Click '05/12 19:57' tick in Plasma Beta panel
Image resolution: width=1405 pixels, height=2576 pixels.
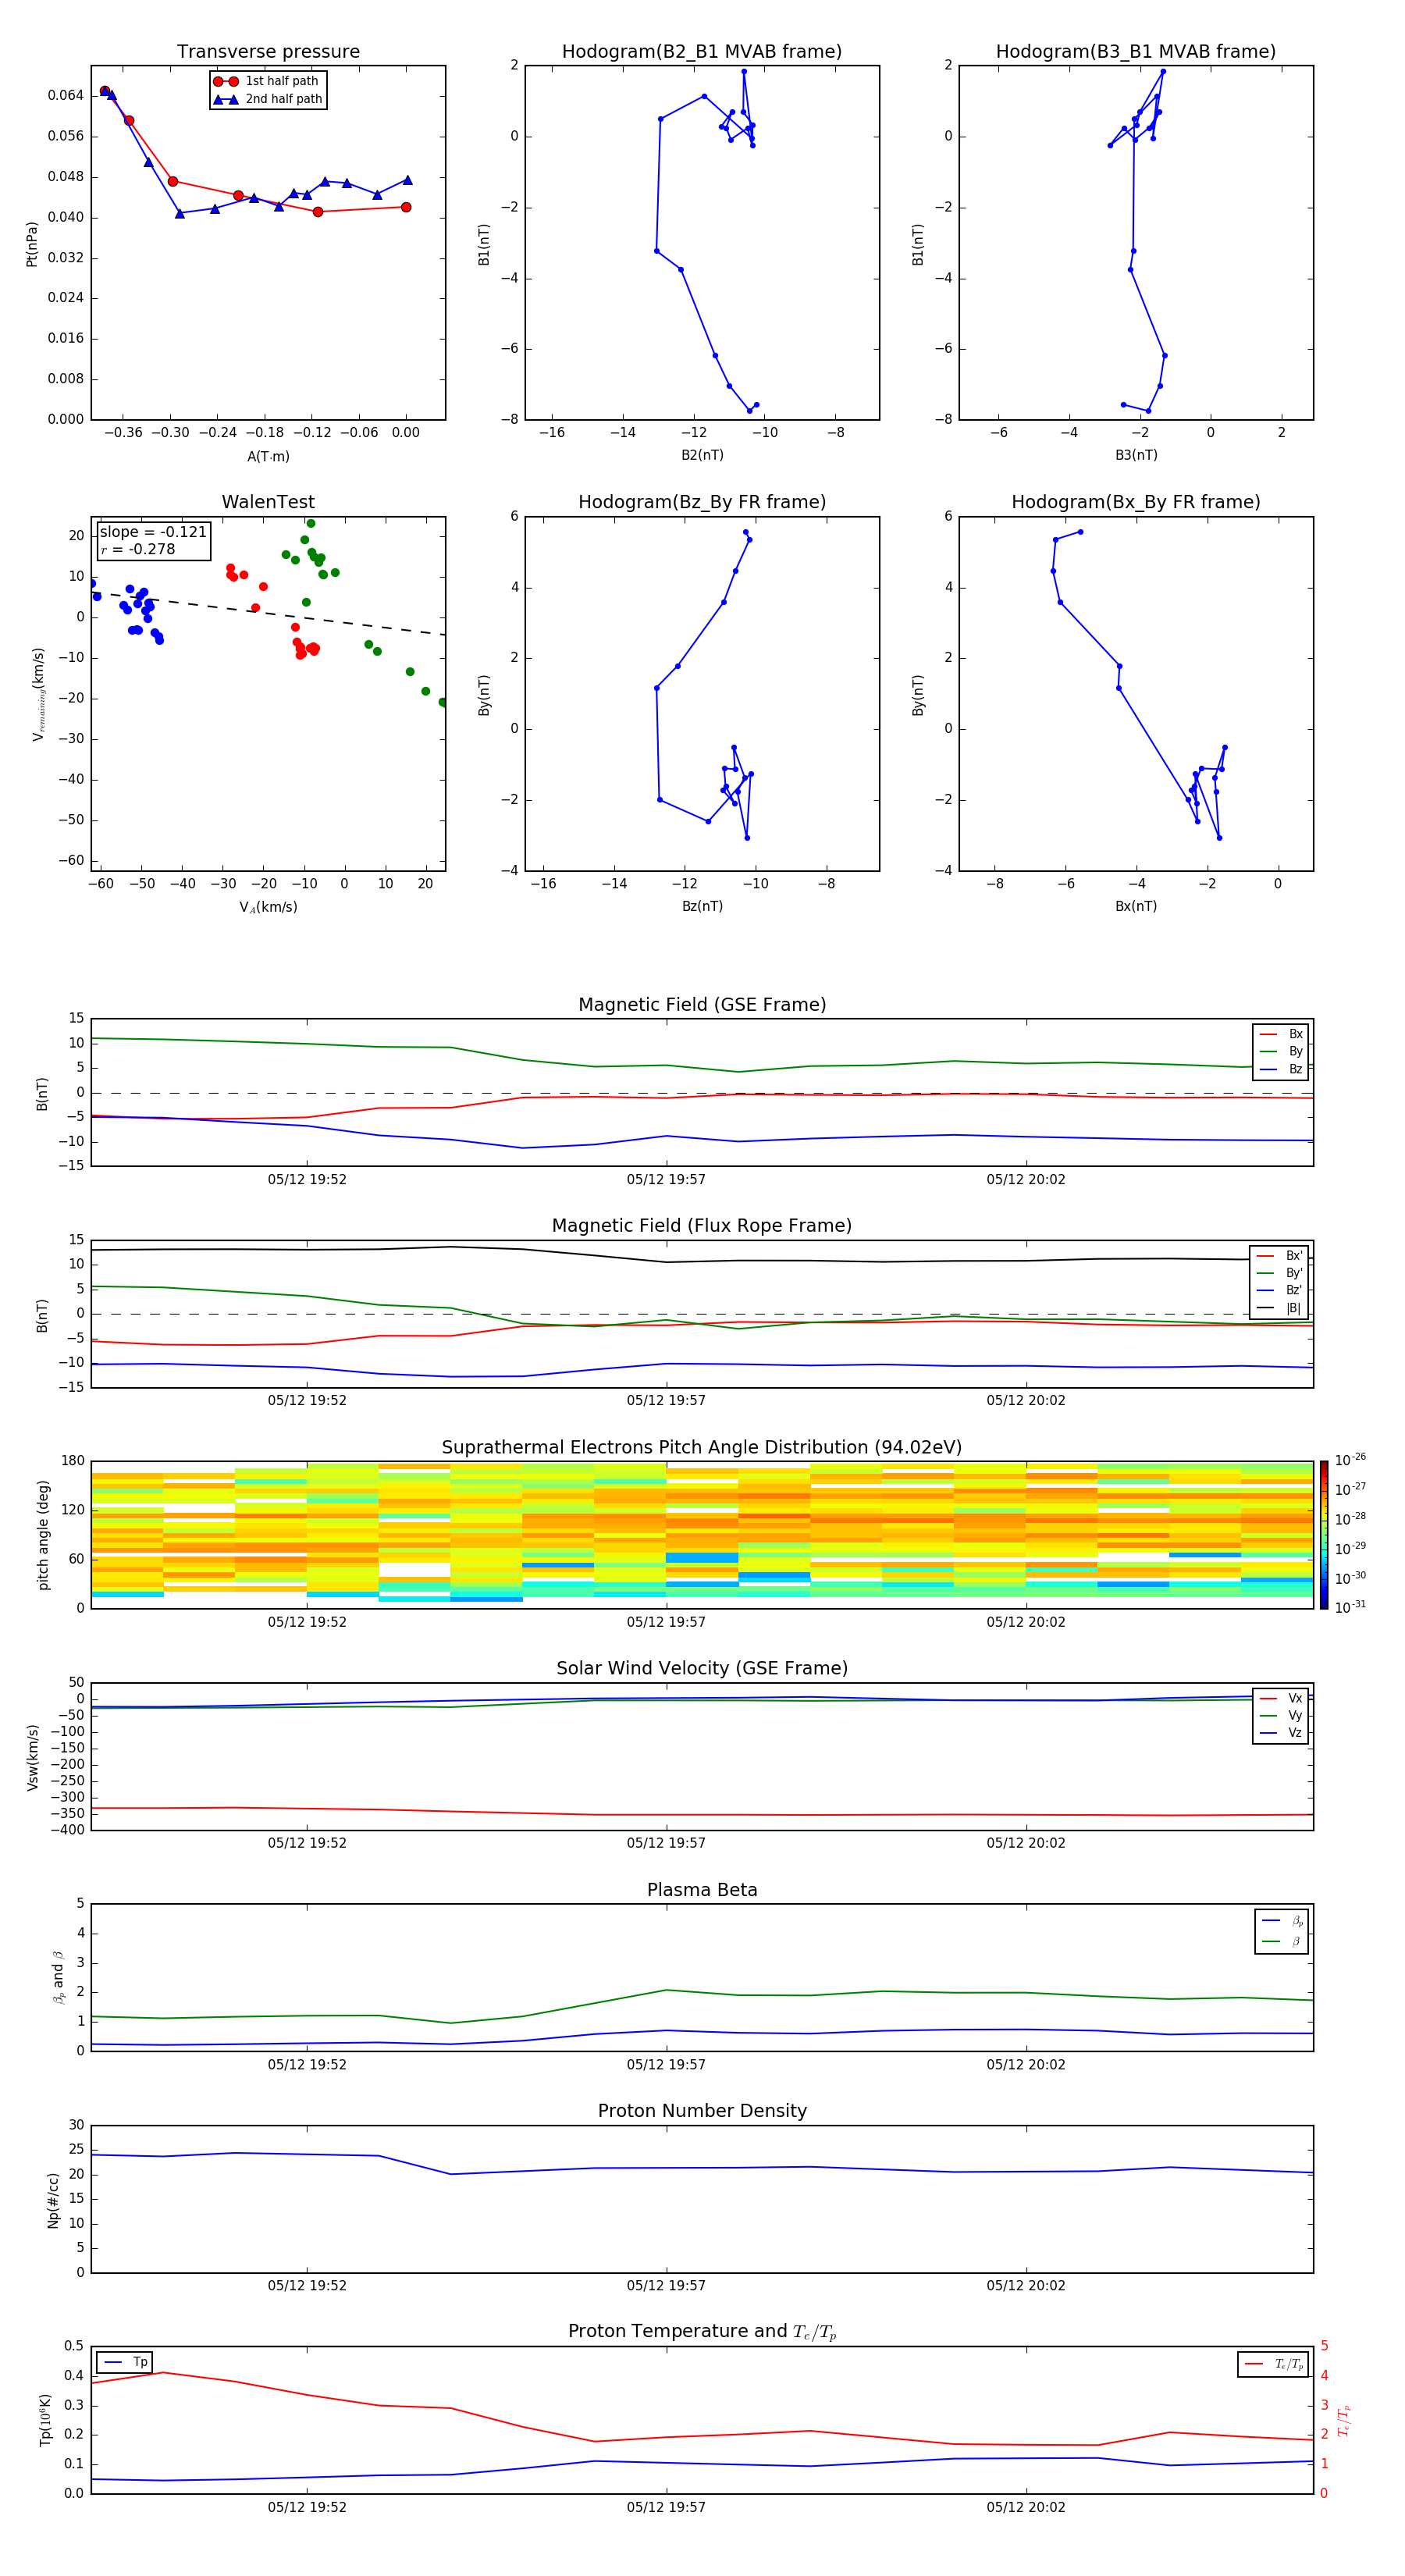click(666, 2064)
